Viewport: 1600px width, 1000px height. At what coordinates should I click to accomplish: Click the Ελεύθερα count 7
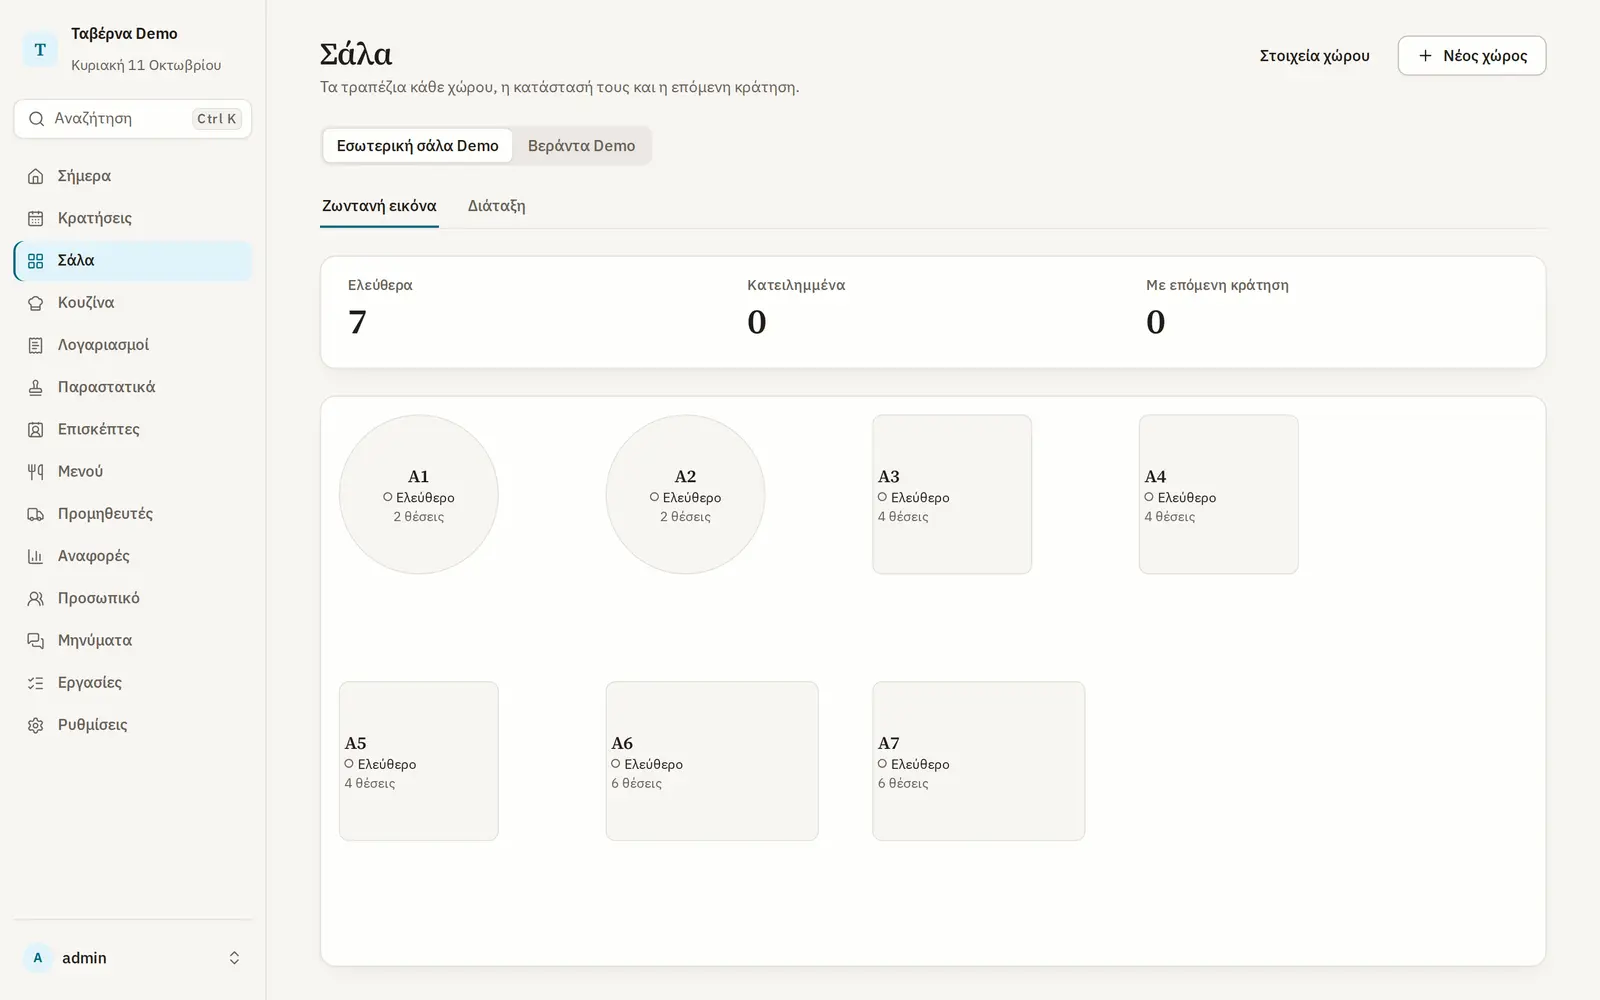(357, 322)
